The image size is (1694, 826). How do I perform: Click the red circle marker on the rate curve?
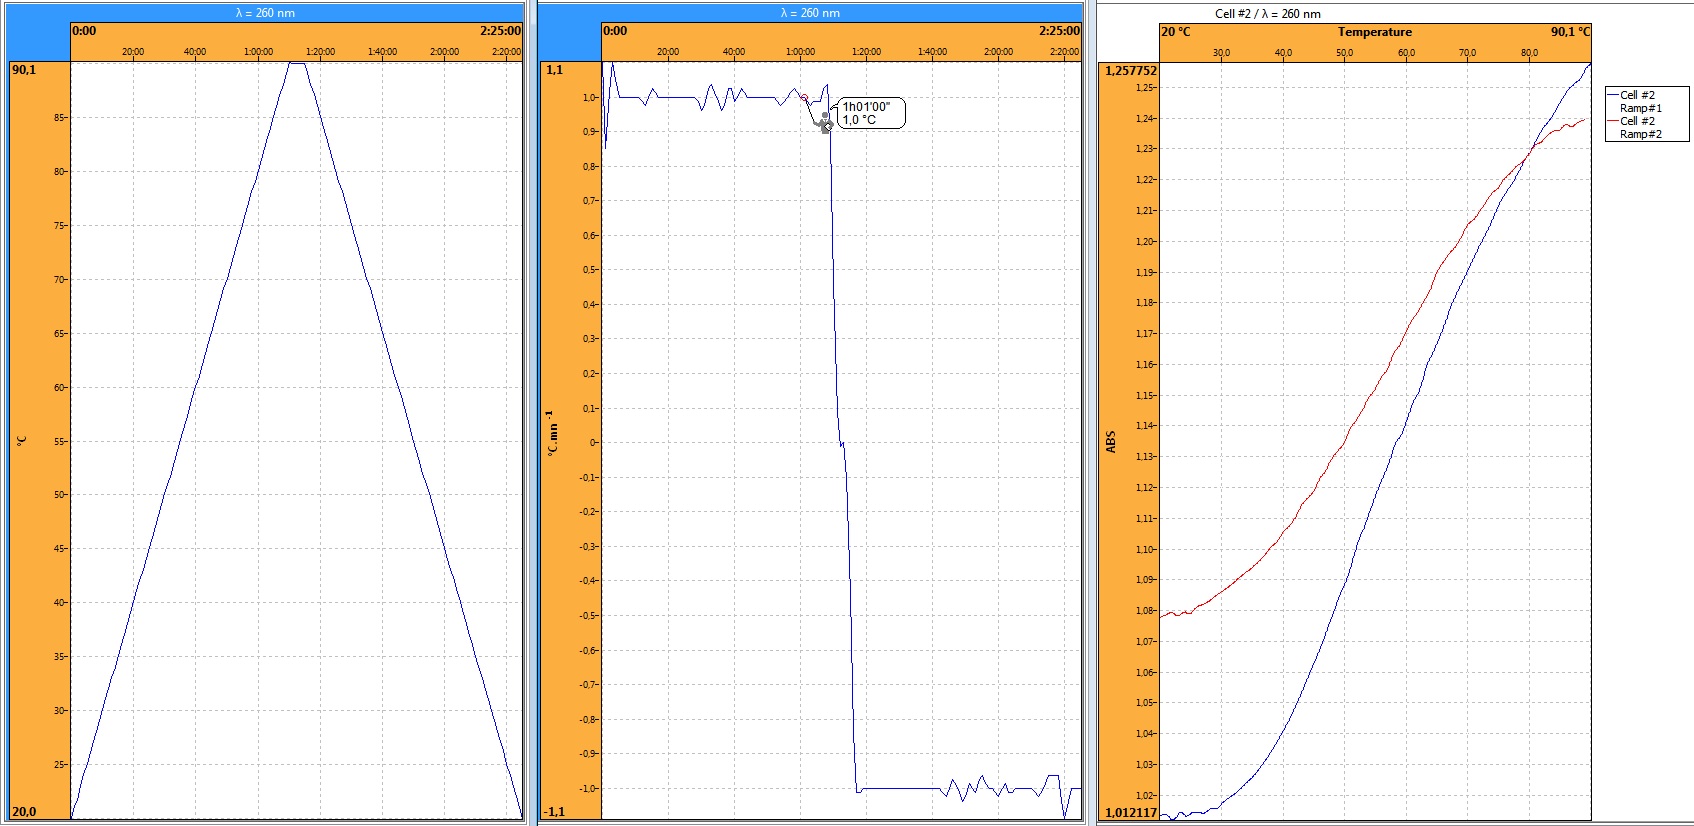click(804, 97)
